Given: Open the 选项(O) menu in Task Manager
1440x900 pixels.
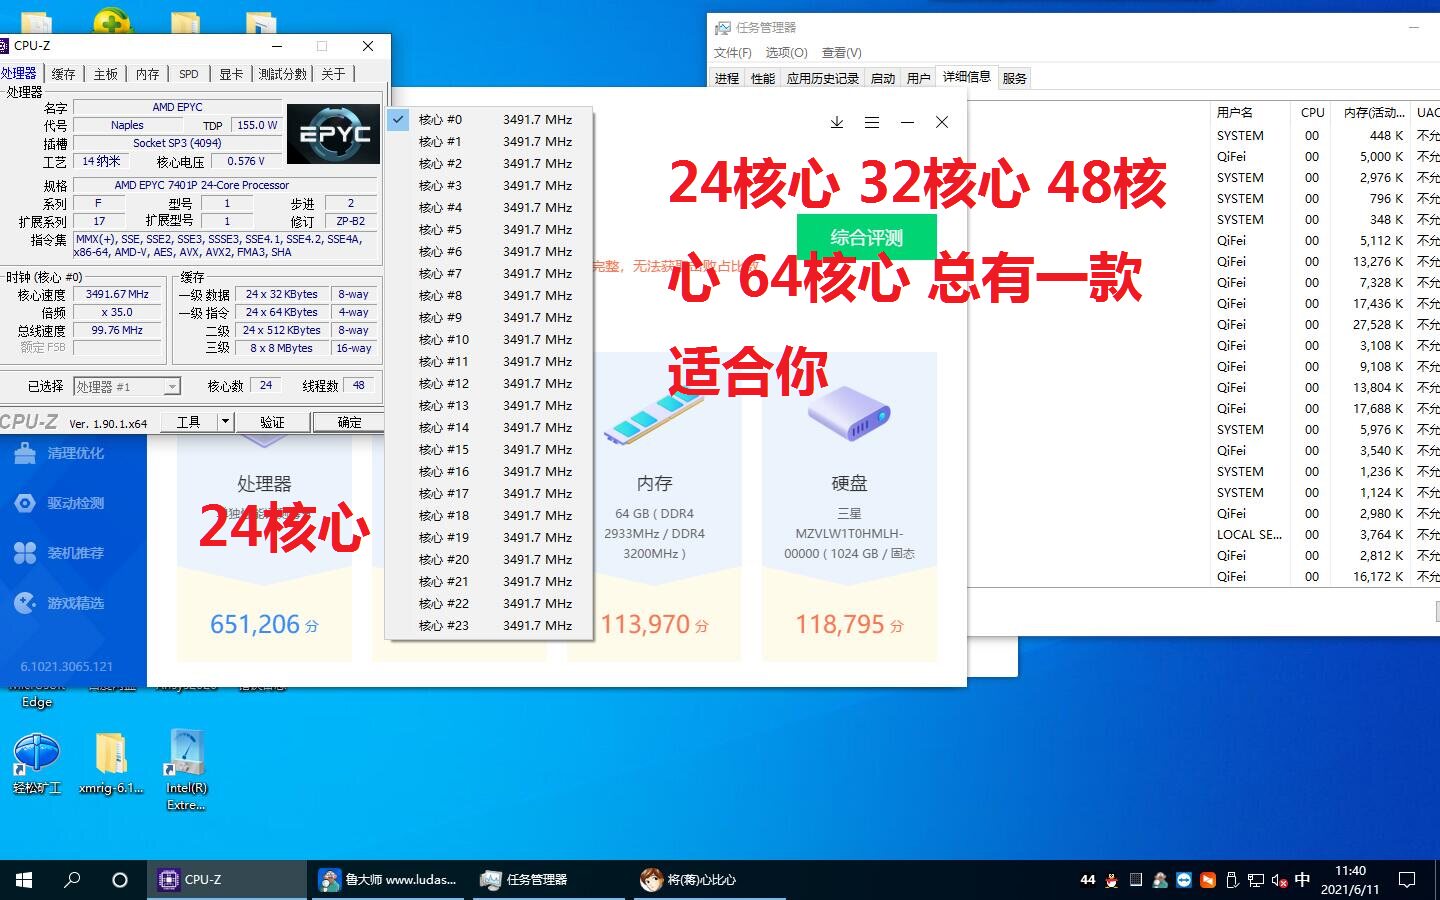Looking at the screenshot, I should tap(786, 53).
